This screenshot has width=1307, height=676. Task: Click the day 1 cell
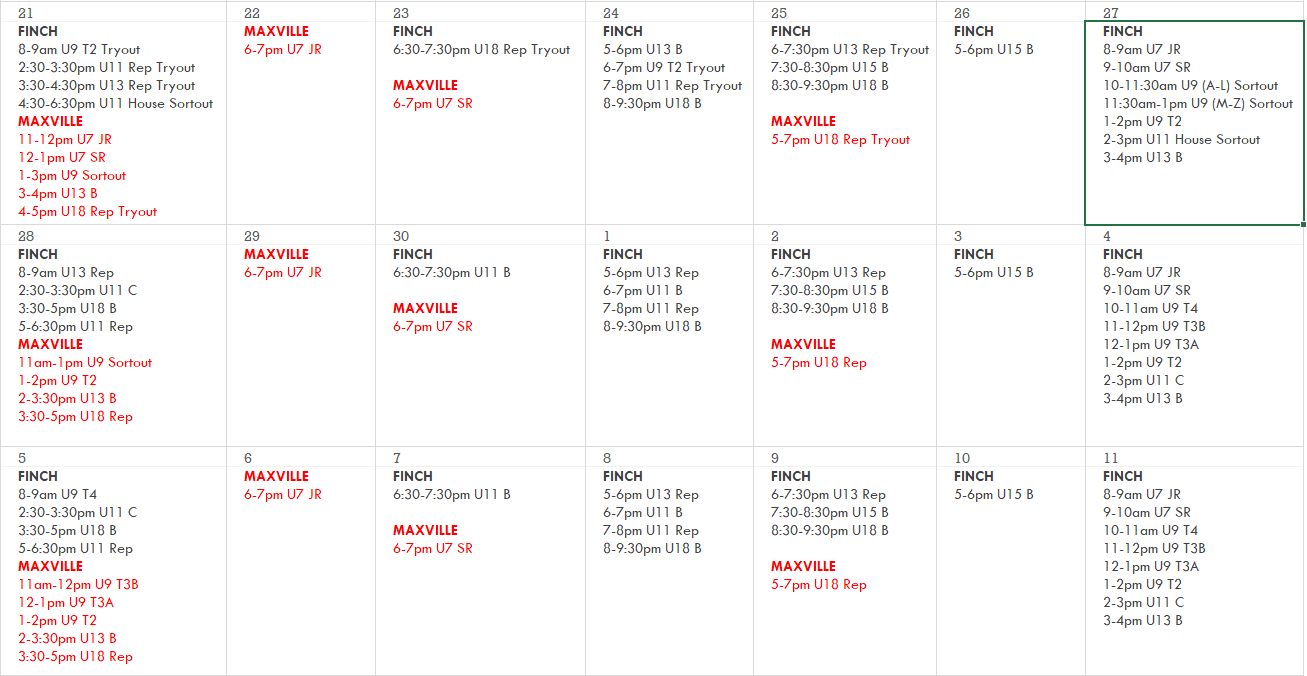669,336
